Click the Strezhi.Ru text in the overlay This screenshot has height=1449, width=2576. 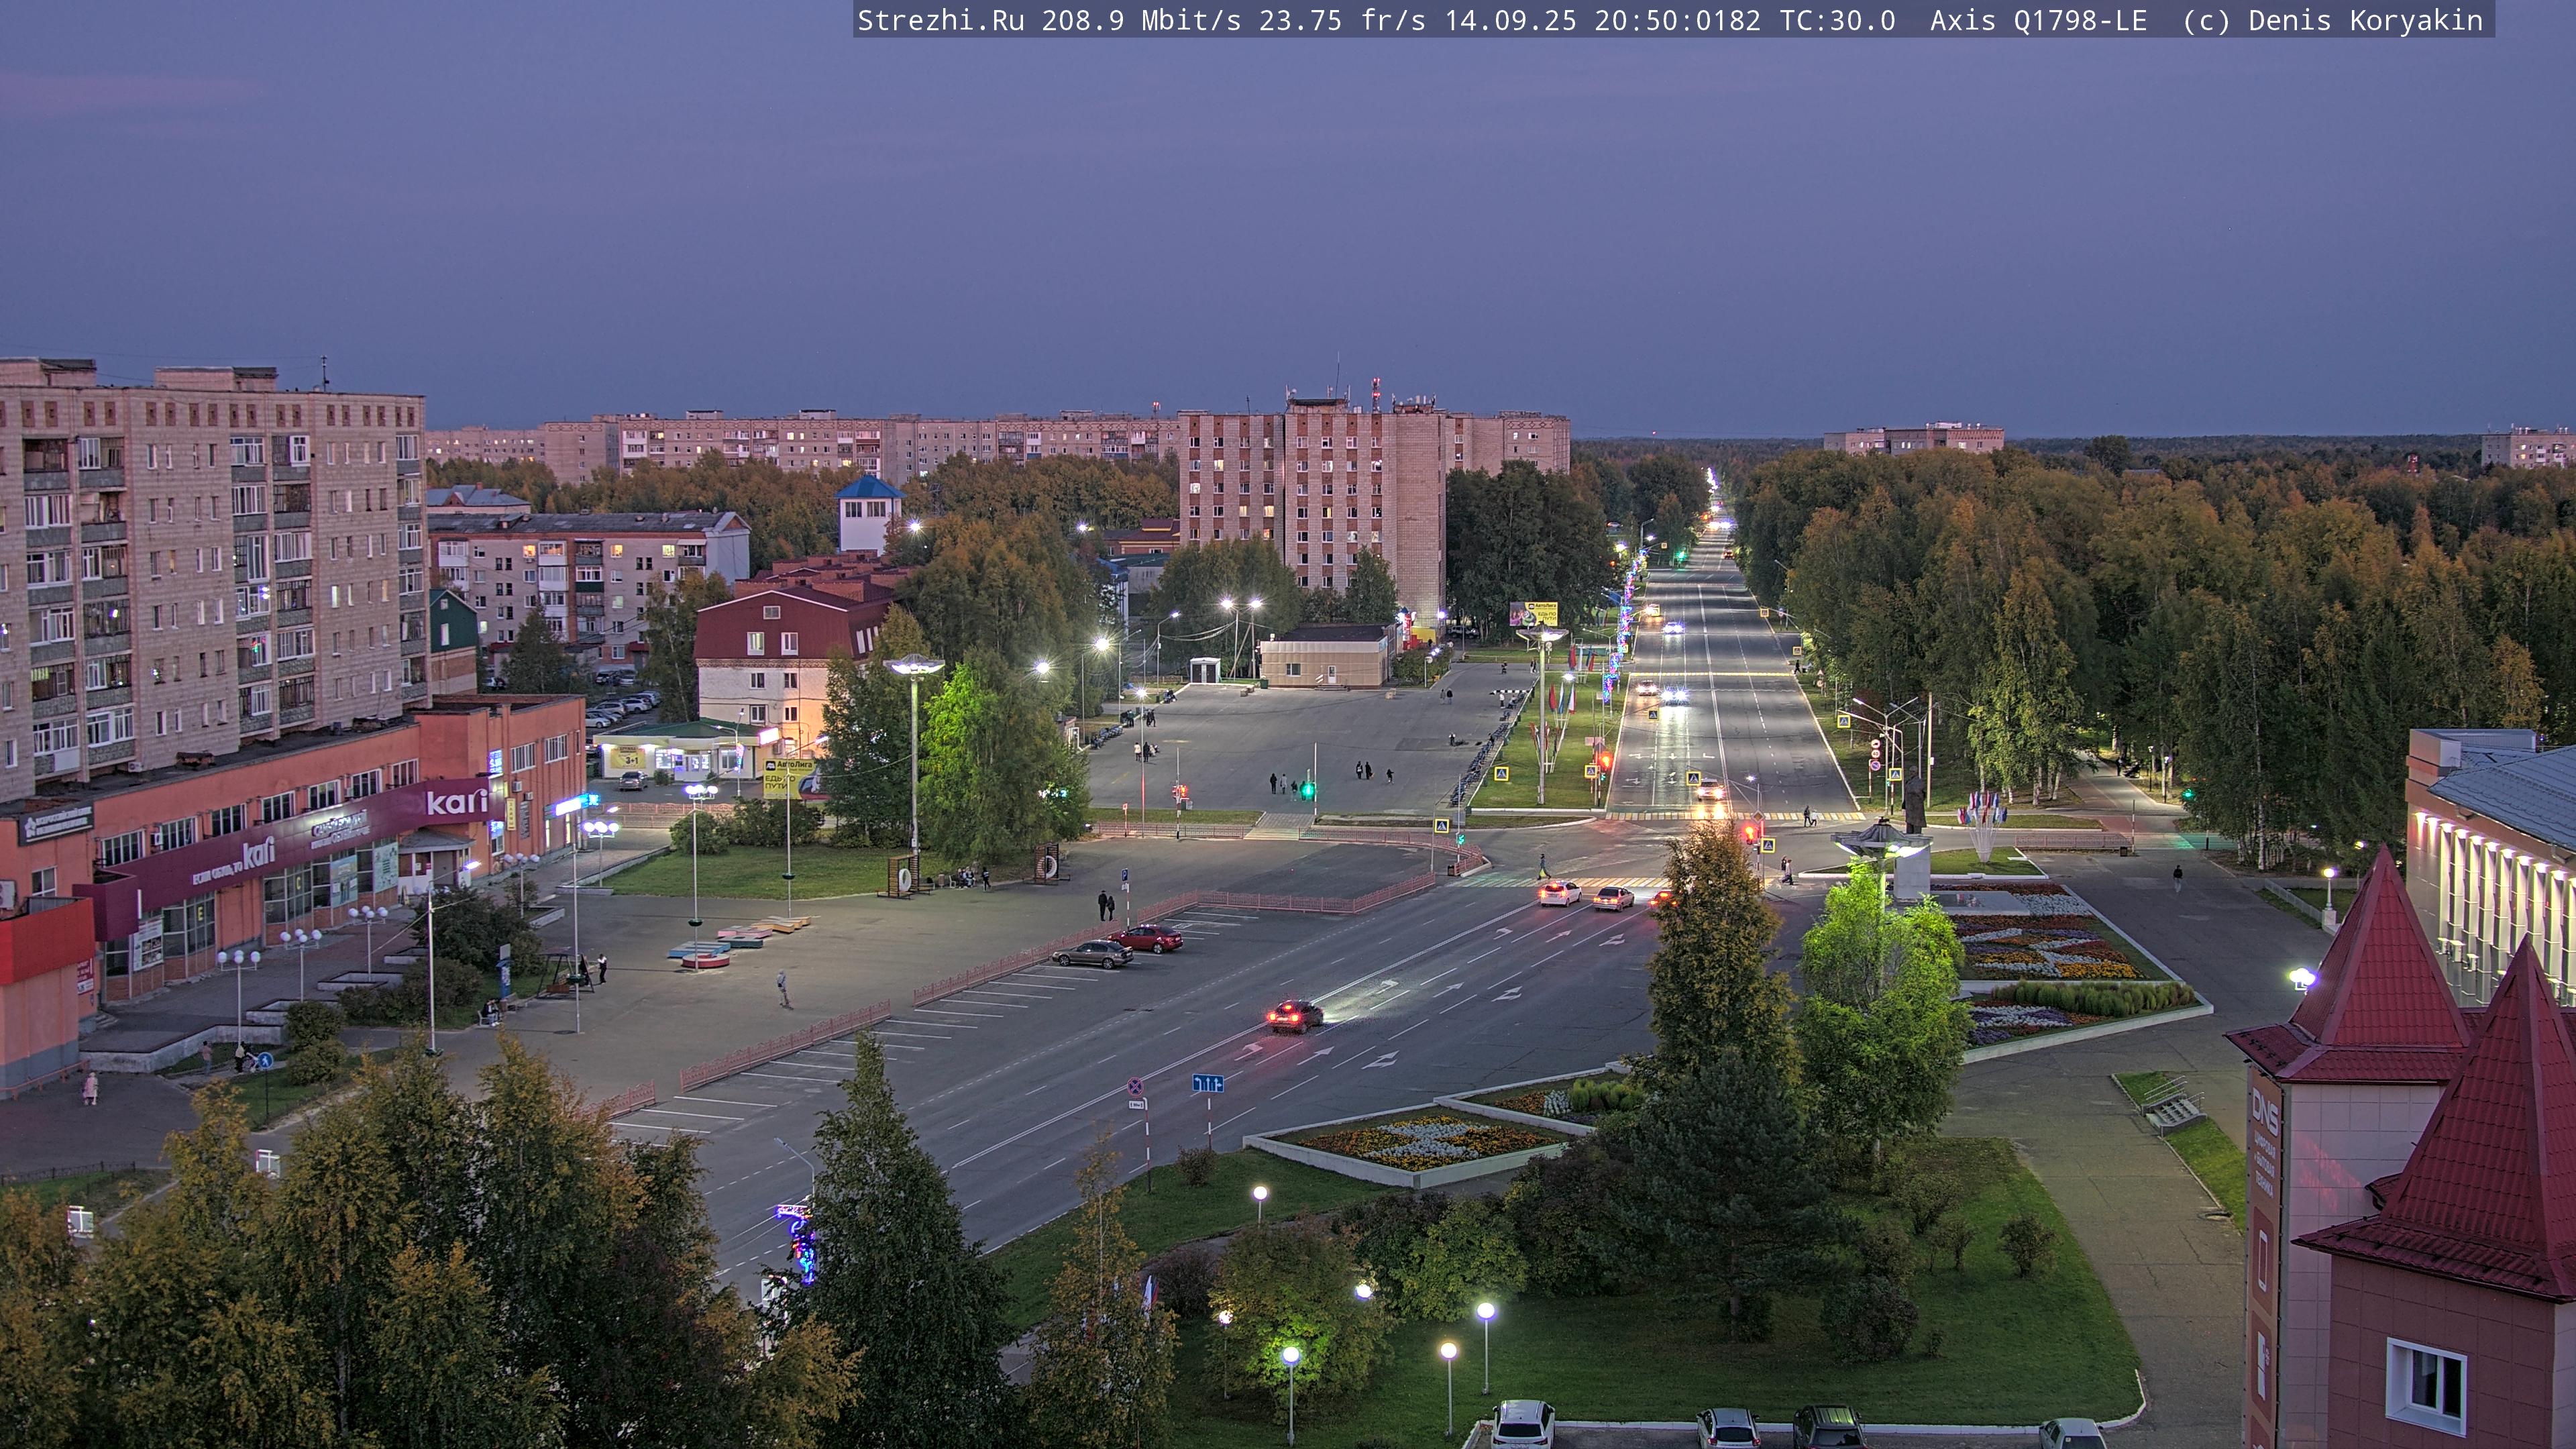click(940, 21)
